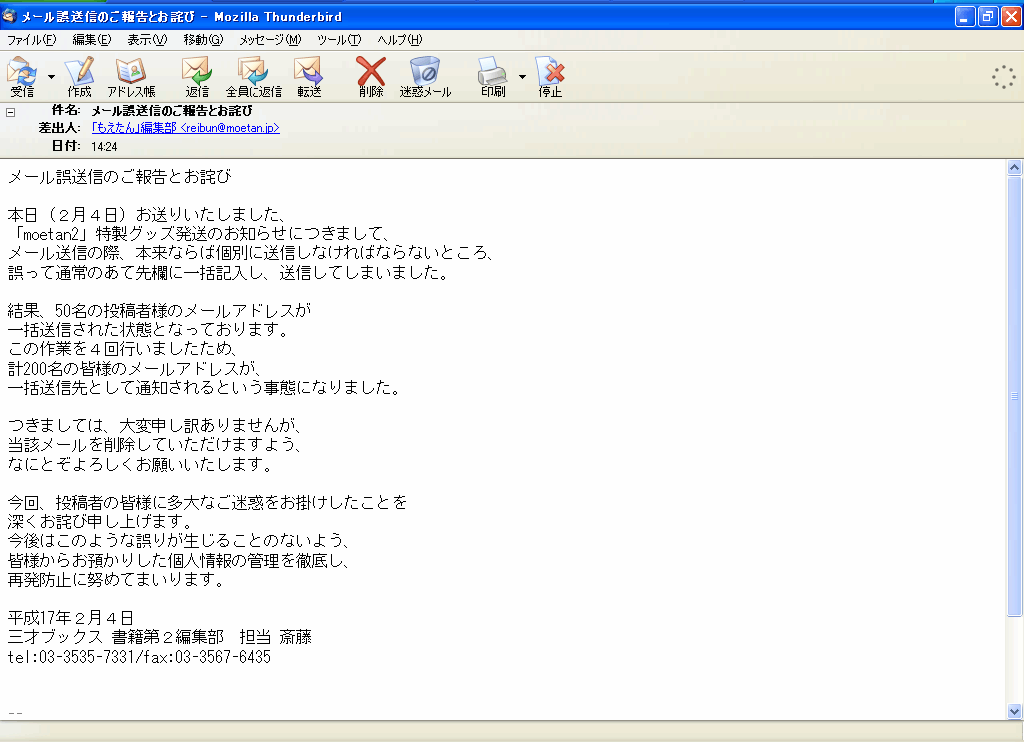This screenshot has width=1024, height=742.
Task: Open the ツール(T) menu
Action: pos(338,40)
